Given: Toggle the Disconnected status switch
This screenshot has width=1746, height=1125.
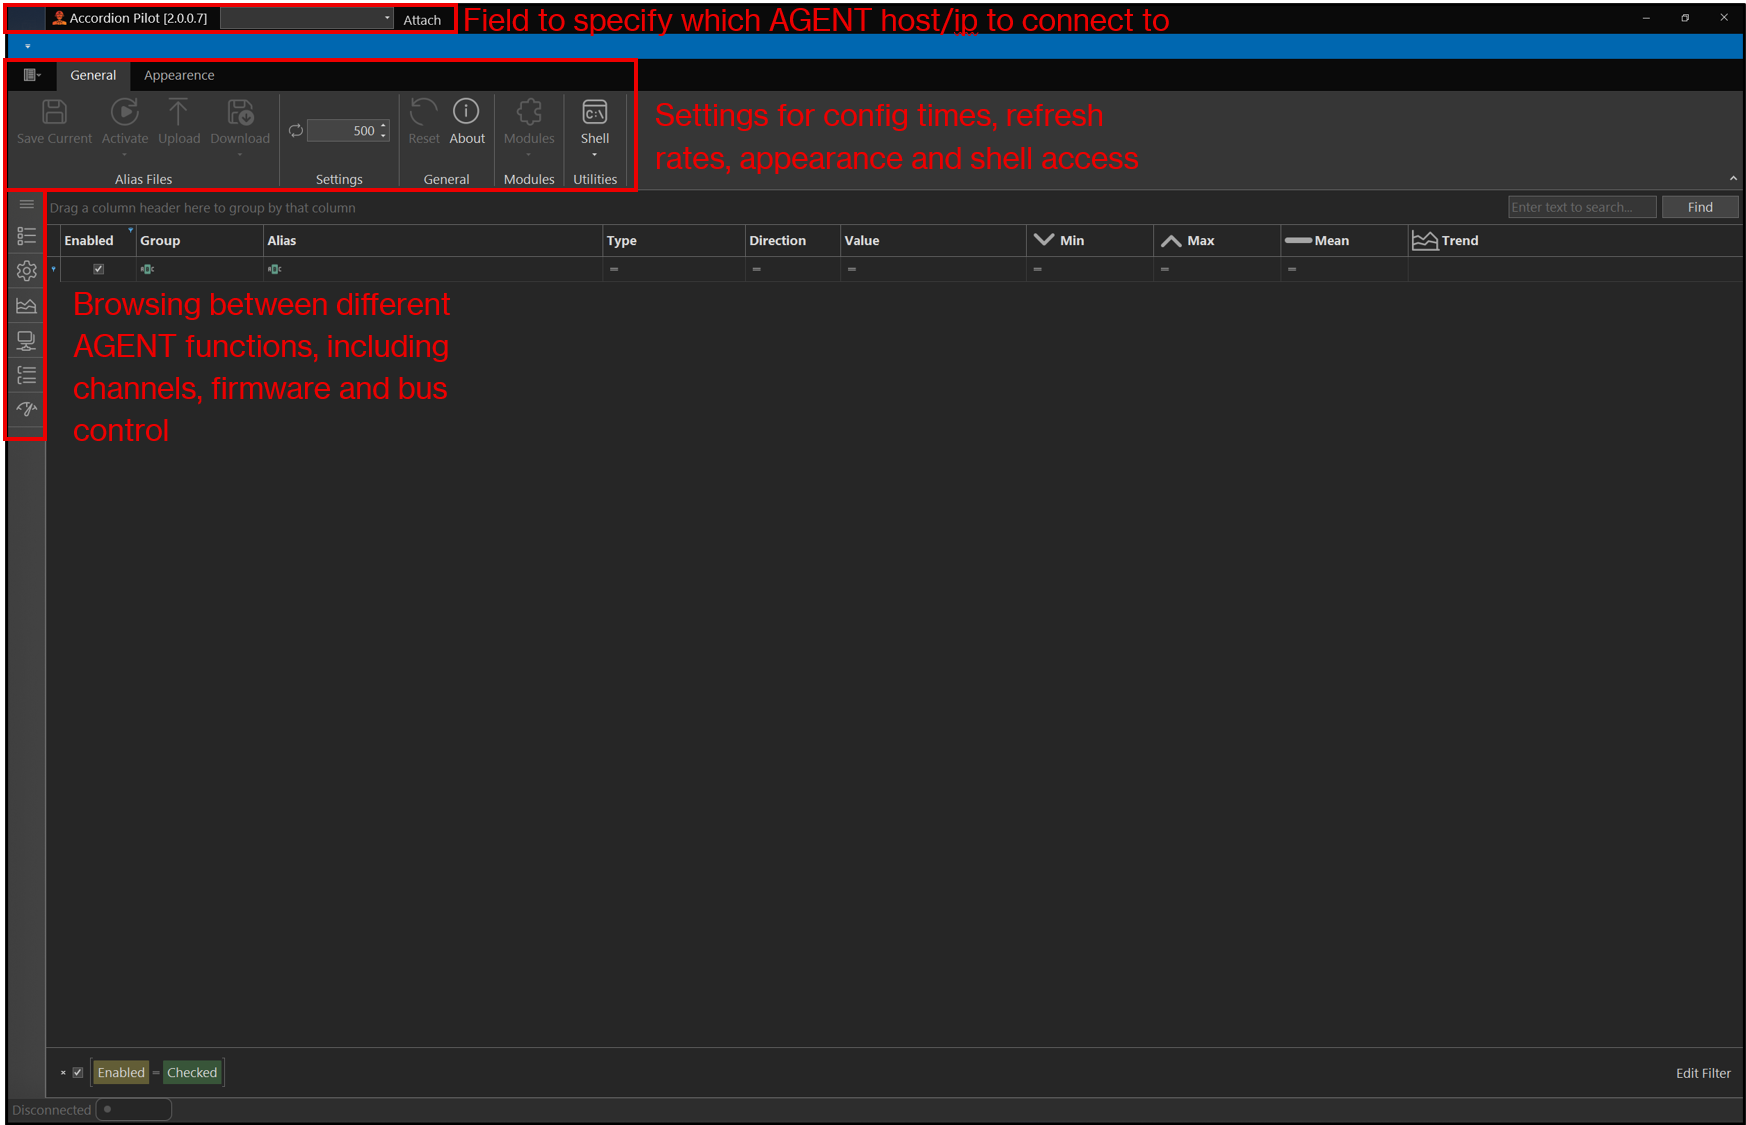Looking at the screenshot, I should pyautogui.click(x=134, y=1110).
